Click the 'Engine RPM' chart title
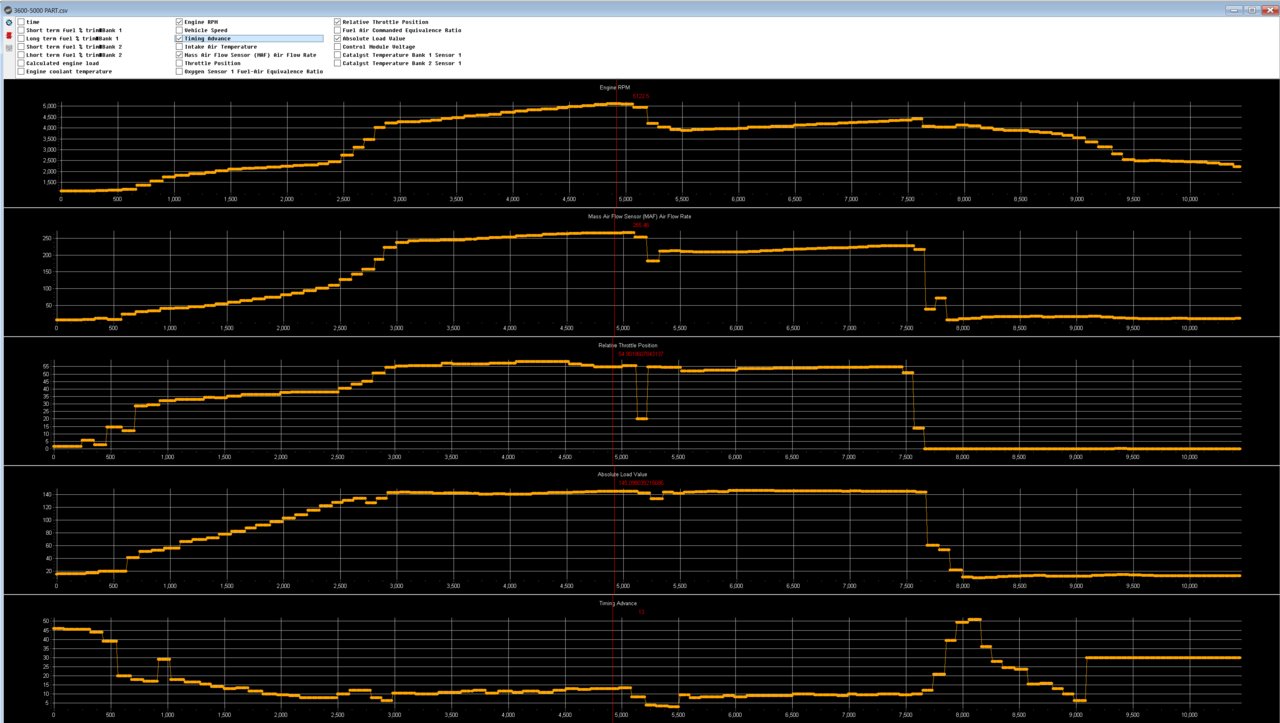This screenshot has width=1280, height=723. coord(615,88)
